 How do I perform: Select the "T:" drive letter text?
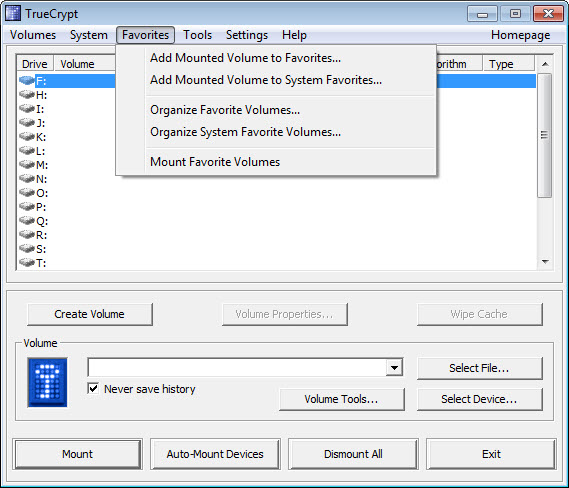click(41, 263)
